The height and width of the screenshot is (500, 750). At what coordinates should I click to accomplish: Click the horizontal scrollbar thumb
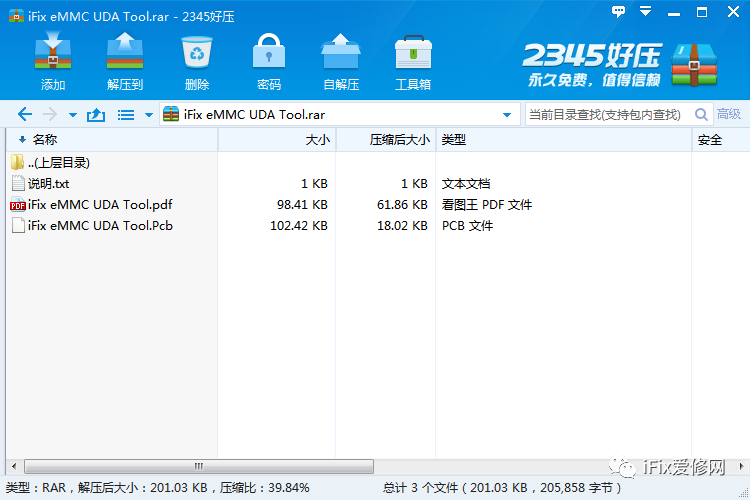click(199, 466)
